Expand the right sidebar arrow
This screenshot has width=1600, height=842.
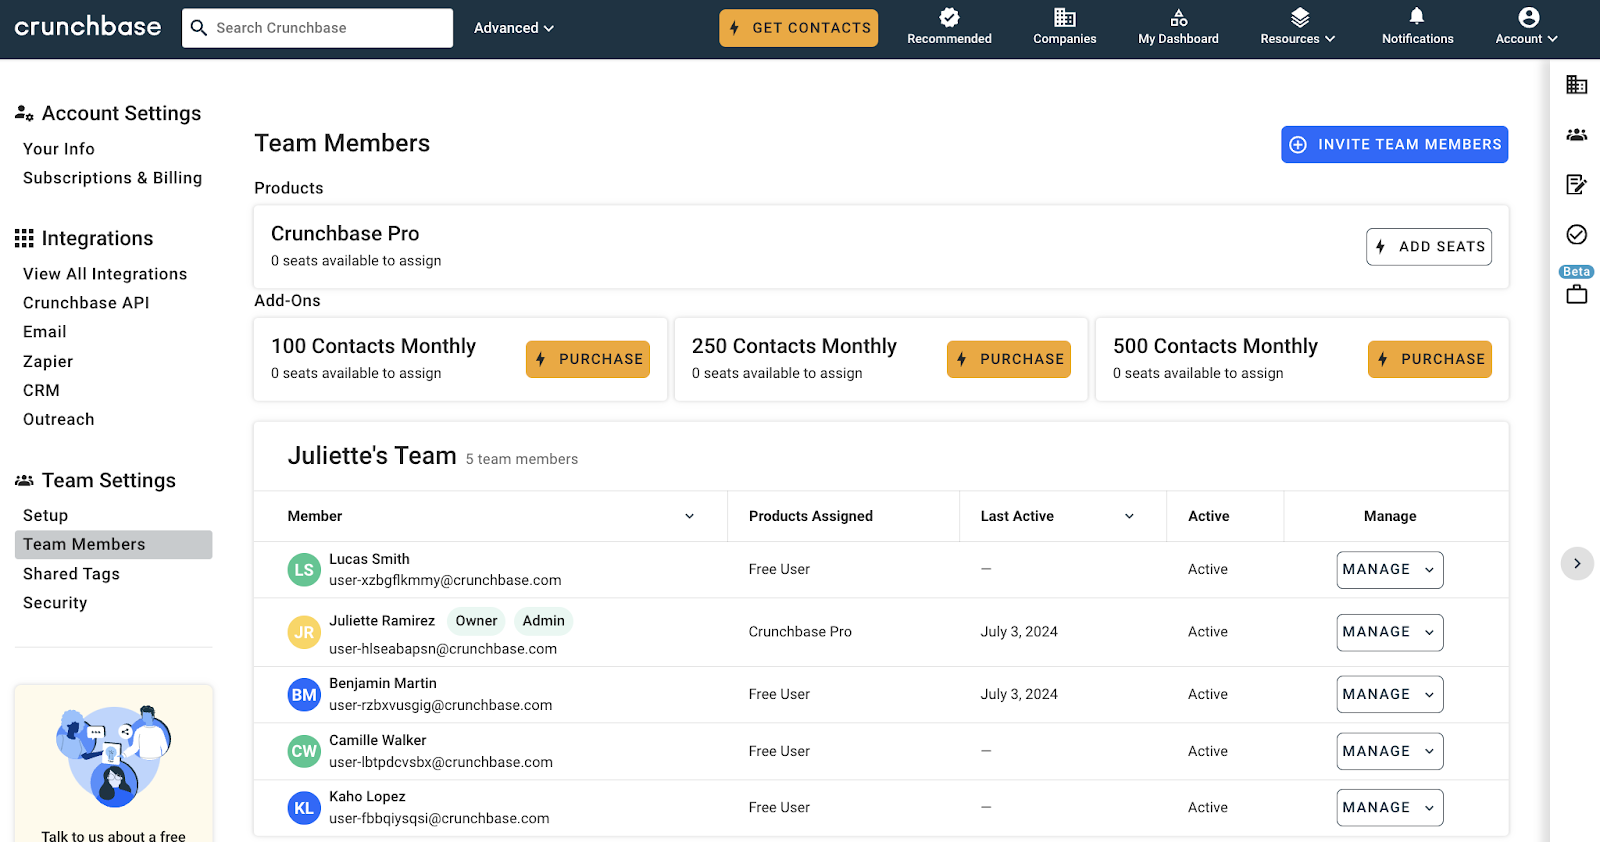(1577, 563)
